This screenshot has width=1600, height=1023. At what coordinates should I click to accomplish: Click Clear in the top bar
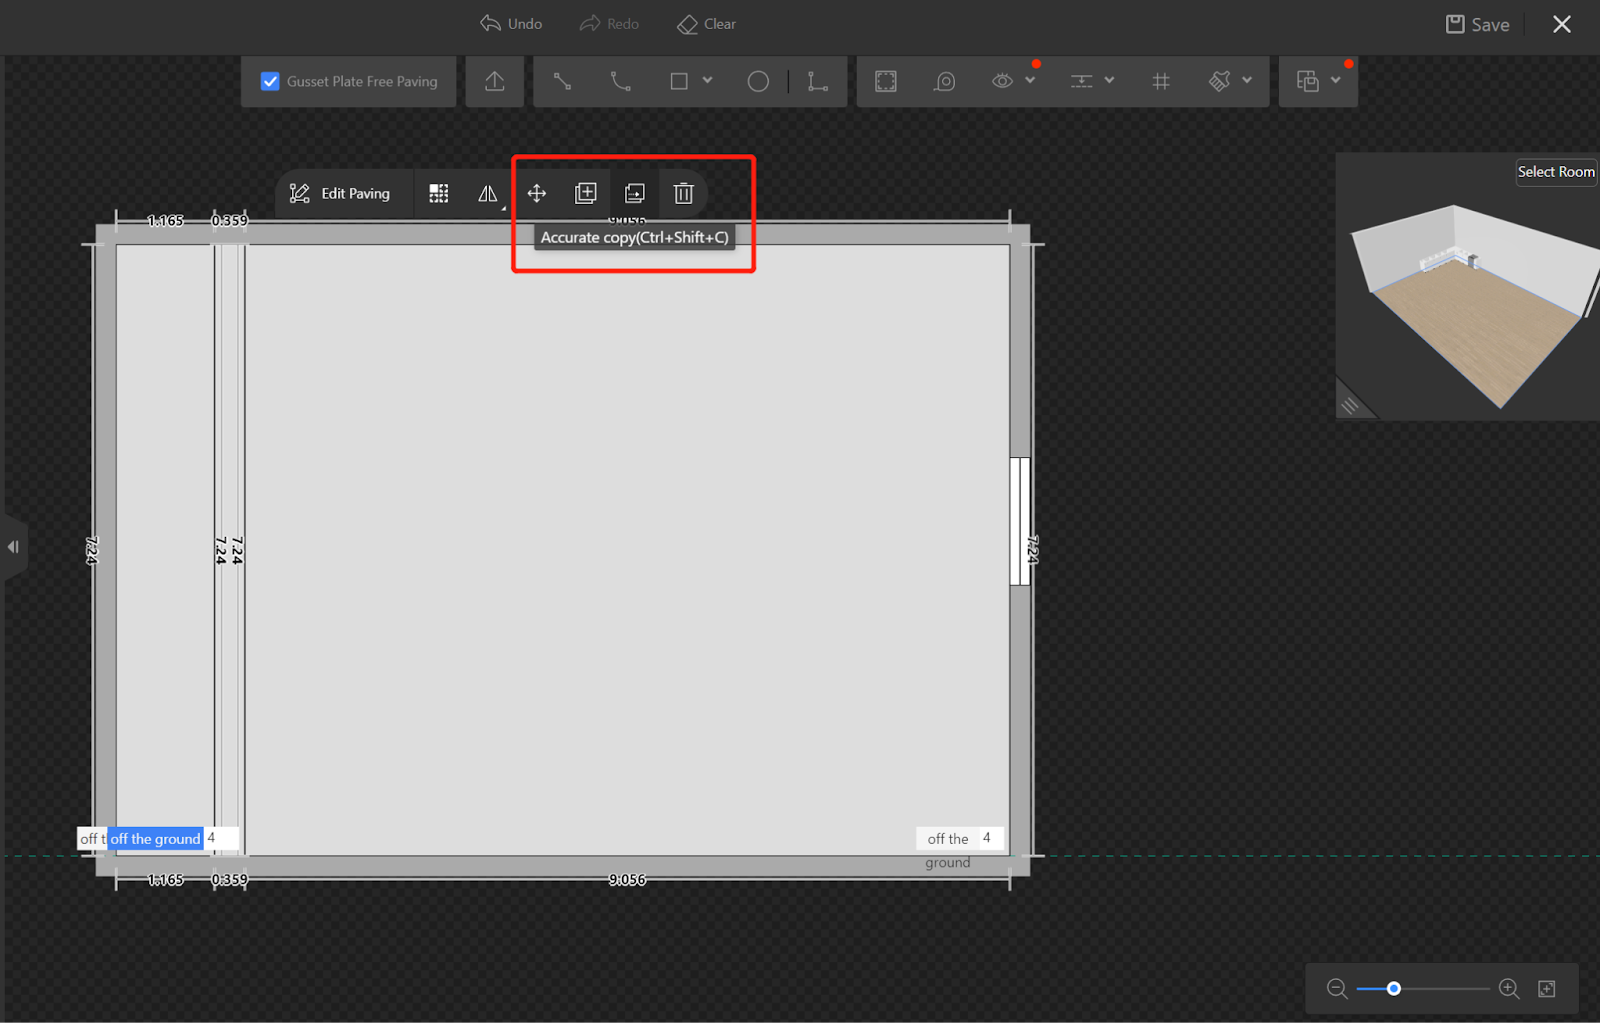click(706, 24)
